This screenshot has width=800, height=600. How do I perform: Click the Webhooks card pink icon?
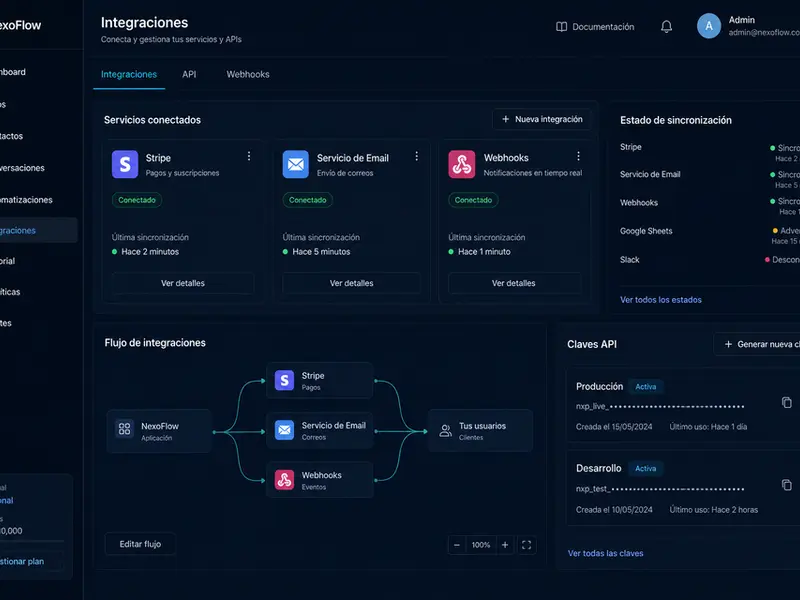(462, 164)
